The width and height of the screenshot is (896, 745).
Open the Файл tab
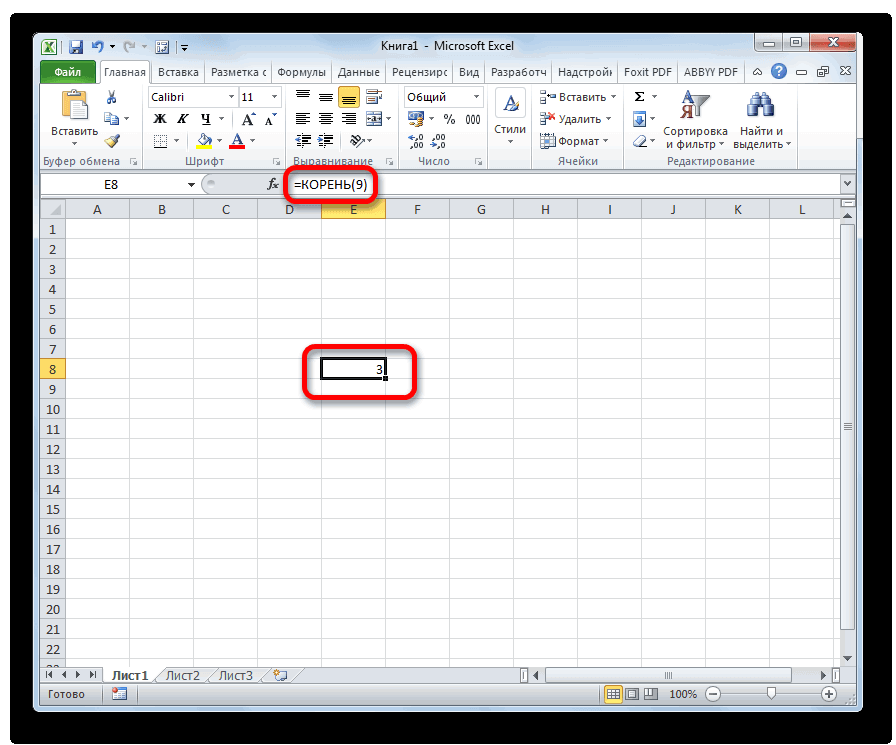pos(67,72)
